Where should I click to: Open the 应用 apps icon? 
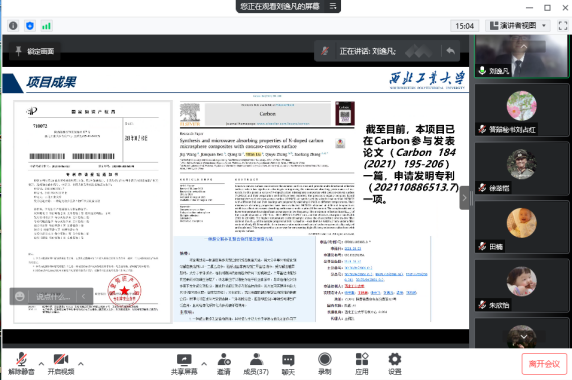coord(362,364)
